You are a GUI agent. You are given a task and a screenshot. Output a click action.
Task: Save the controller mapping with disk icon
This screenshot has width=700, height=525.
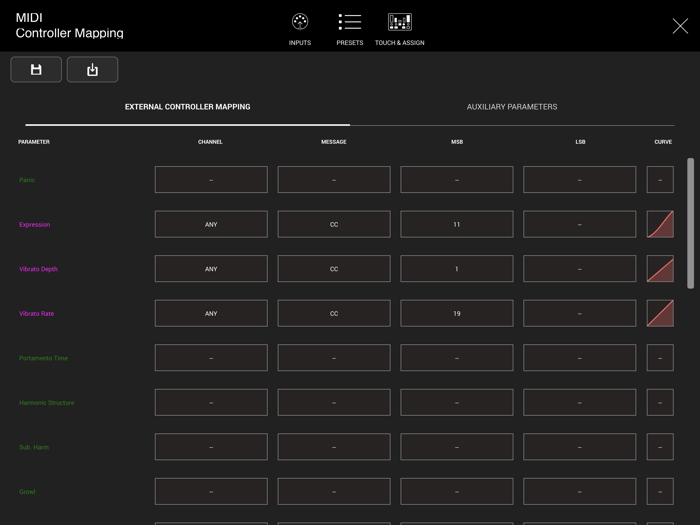coord(36,70)
